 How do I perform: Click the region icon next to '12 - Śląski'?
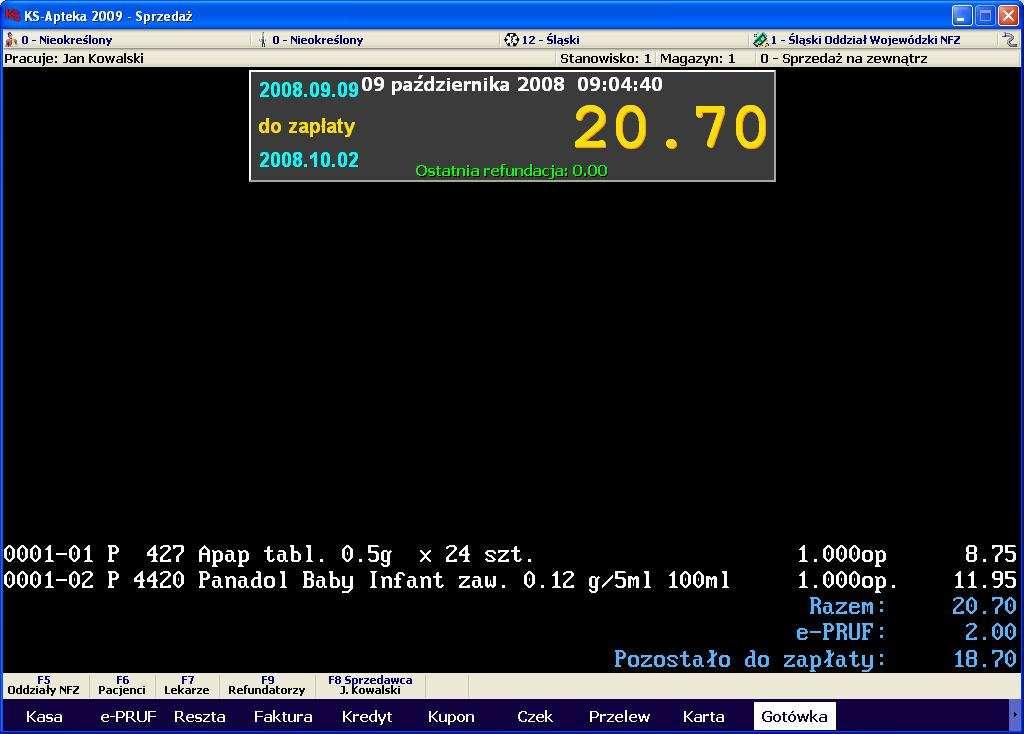[x=511, y=40]
